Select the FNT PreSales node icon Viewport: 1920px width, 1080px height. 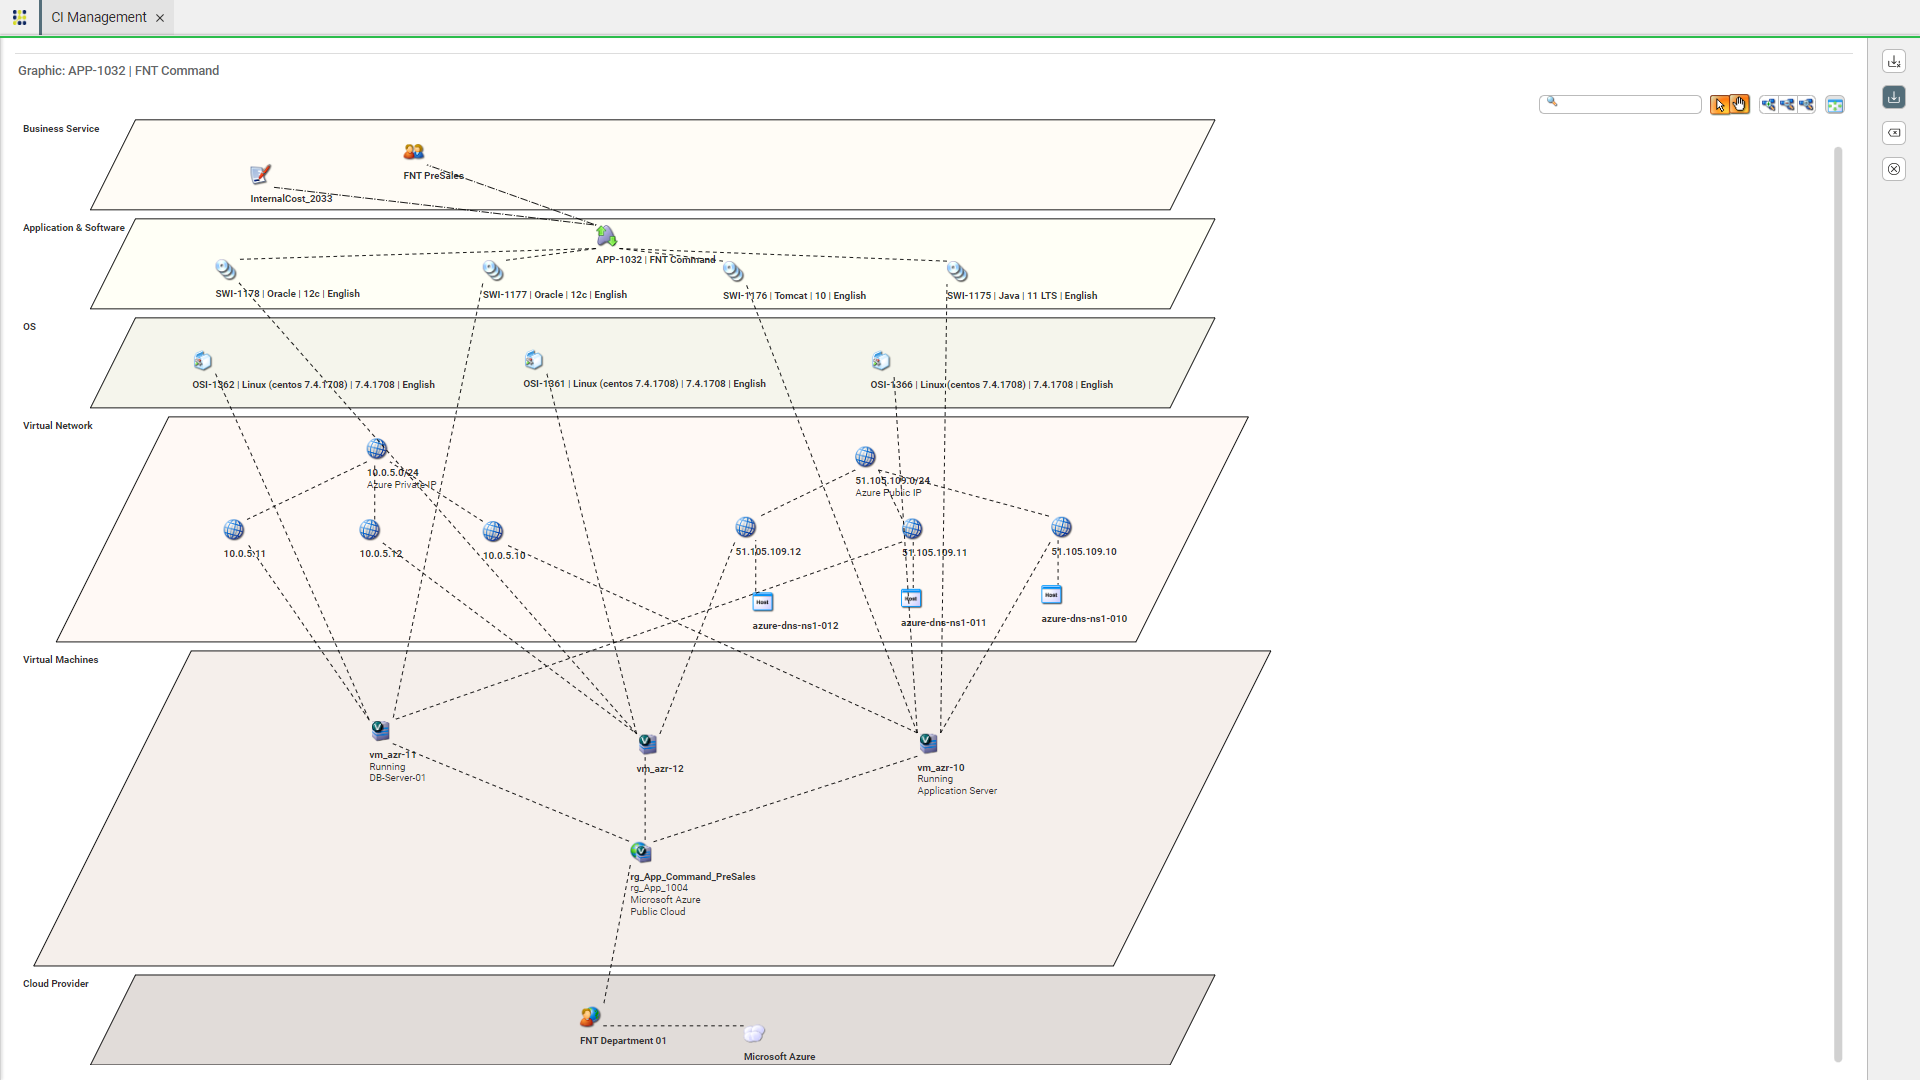point(414,152)
